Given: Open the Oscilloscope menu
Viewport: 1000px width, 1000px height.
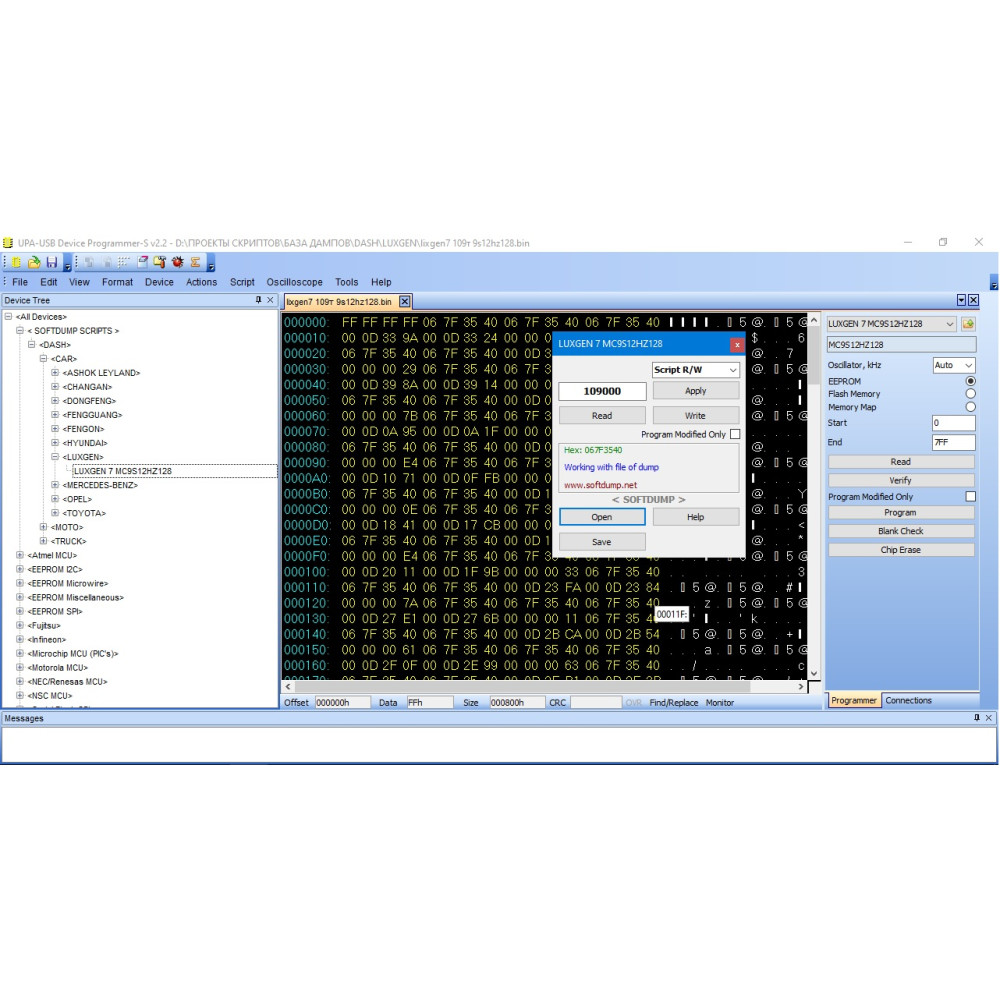Looking at the screenshot, I should (x=294, y=282).
